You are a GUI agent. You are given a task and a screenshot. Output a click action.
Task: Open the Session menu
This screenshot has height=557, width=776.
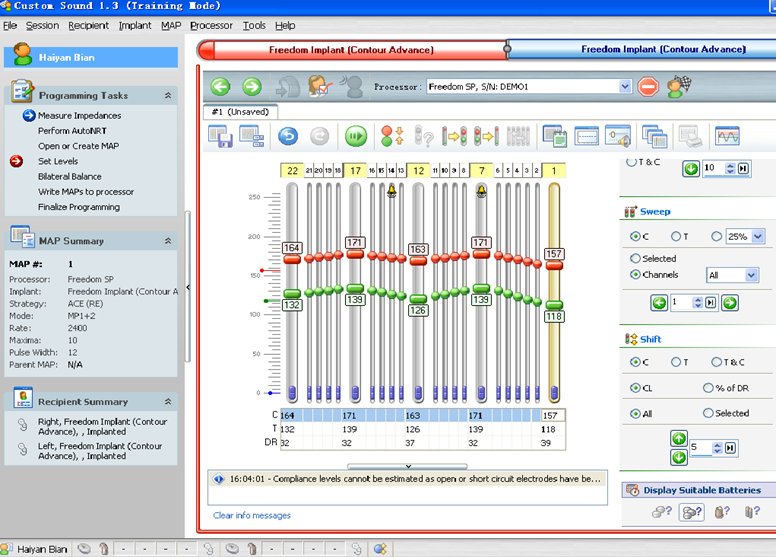[42, 25]
